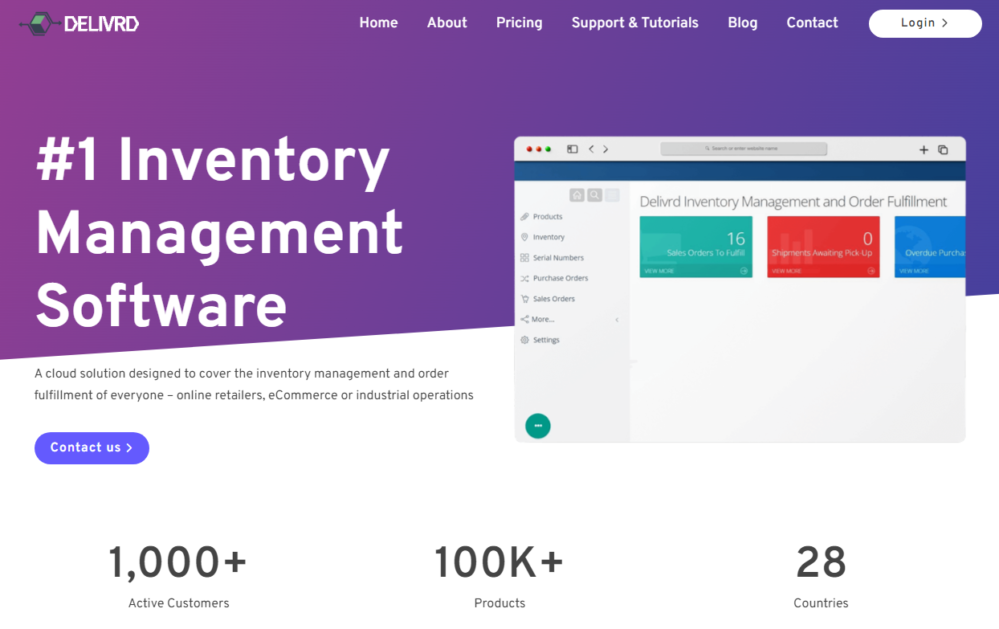This screenshot has height=629, width=999.
Task: Click the green chat bubble icon
Action: point(538,426)
